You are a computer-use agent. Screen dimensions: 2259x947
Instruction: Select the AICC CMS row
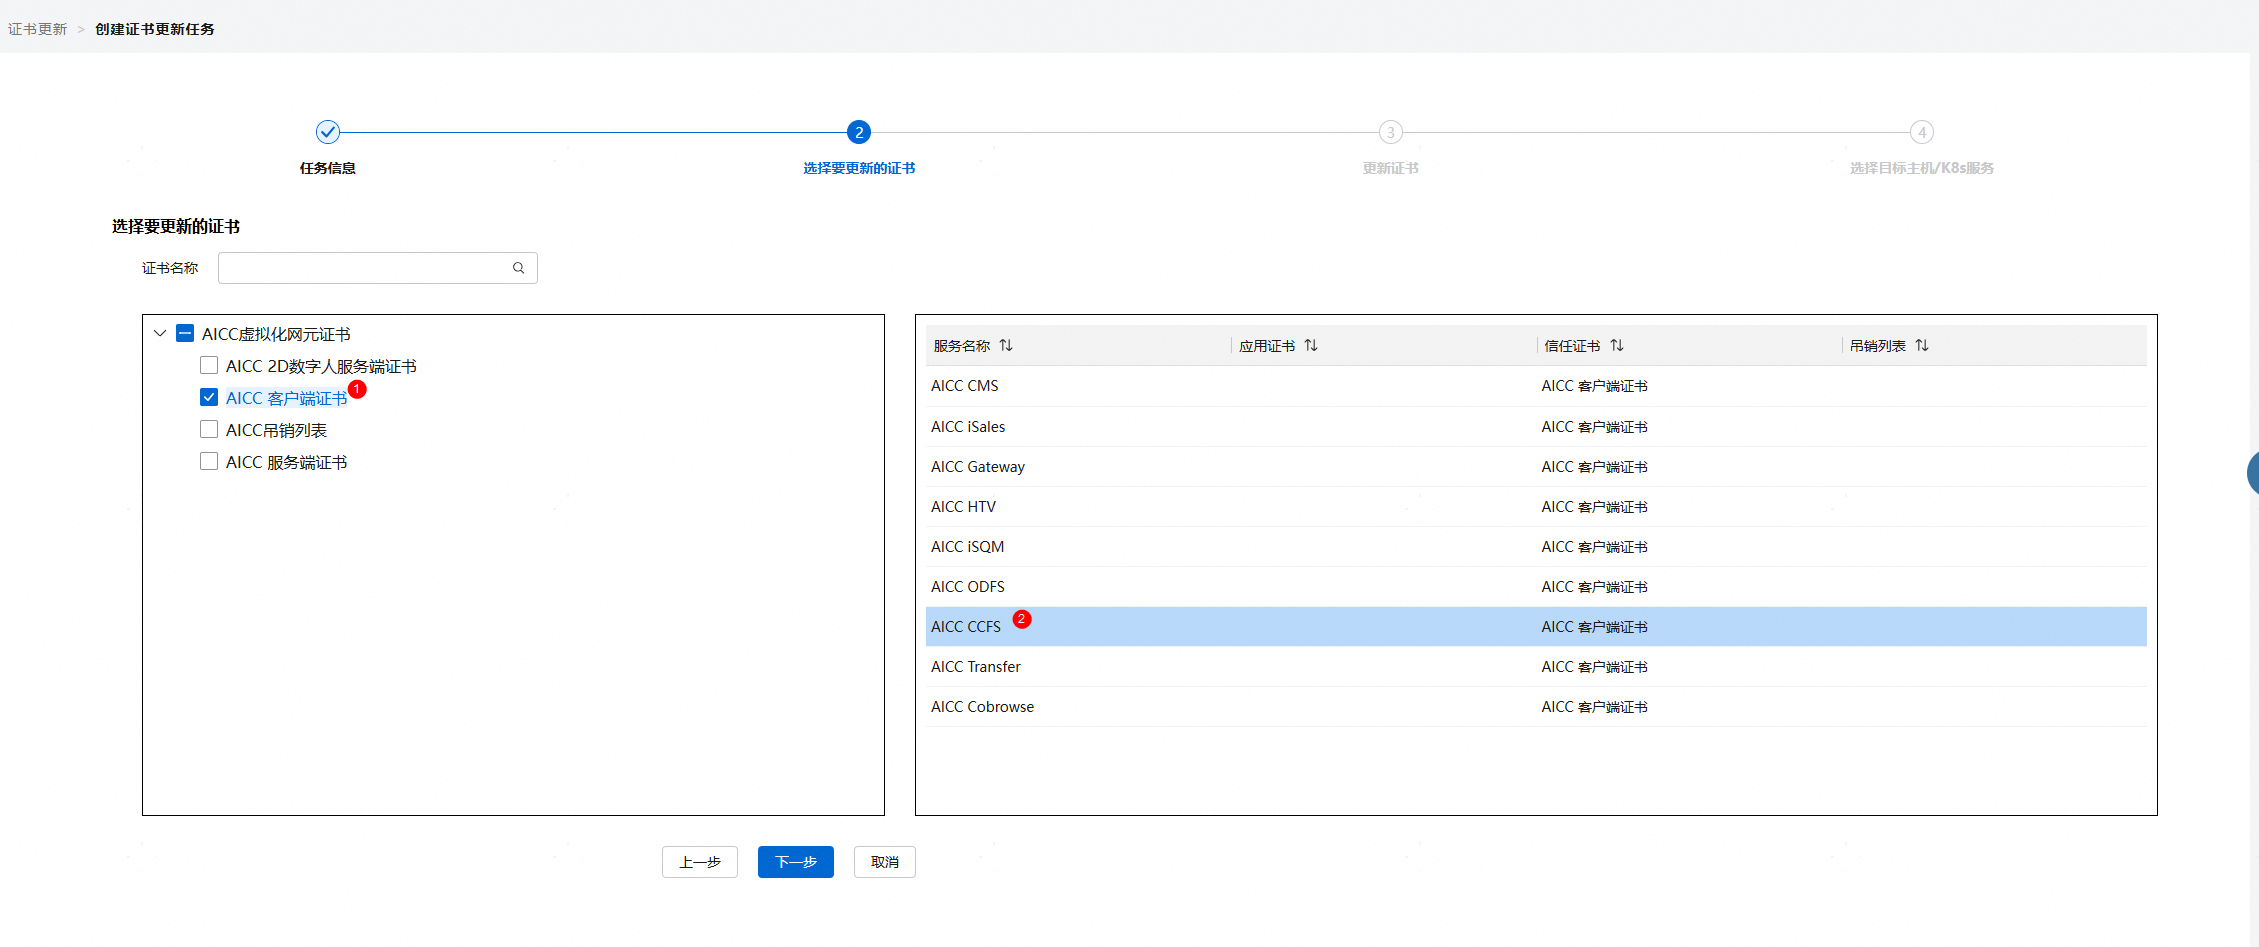tap(1536, 386)
